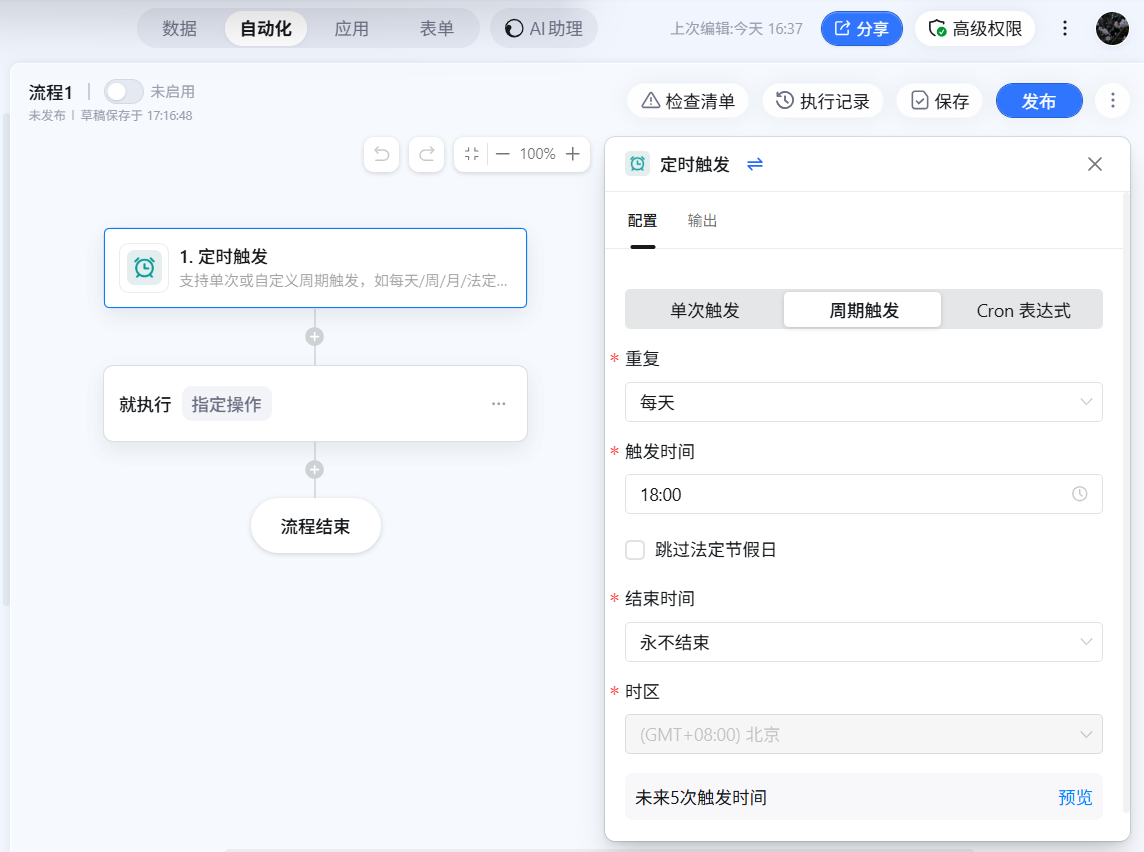Image resolution: width=1144 pixels, height=852 pixels.
Task: Open the three-dot menu on 就执行 node
Action: [498, 404]
